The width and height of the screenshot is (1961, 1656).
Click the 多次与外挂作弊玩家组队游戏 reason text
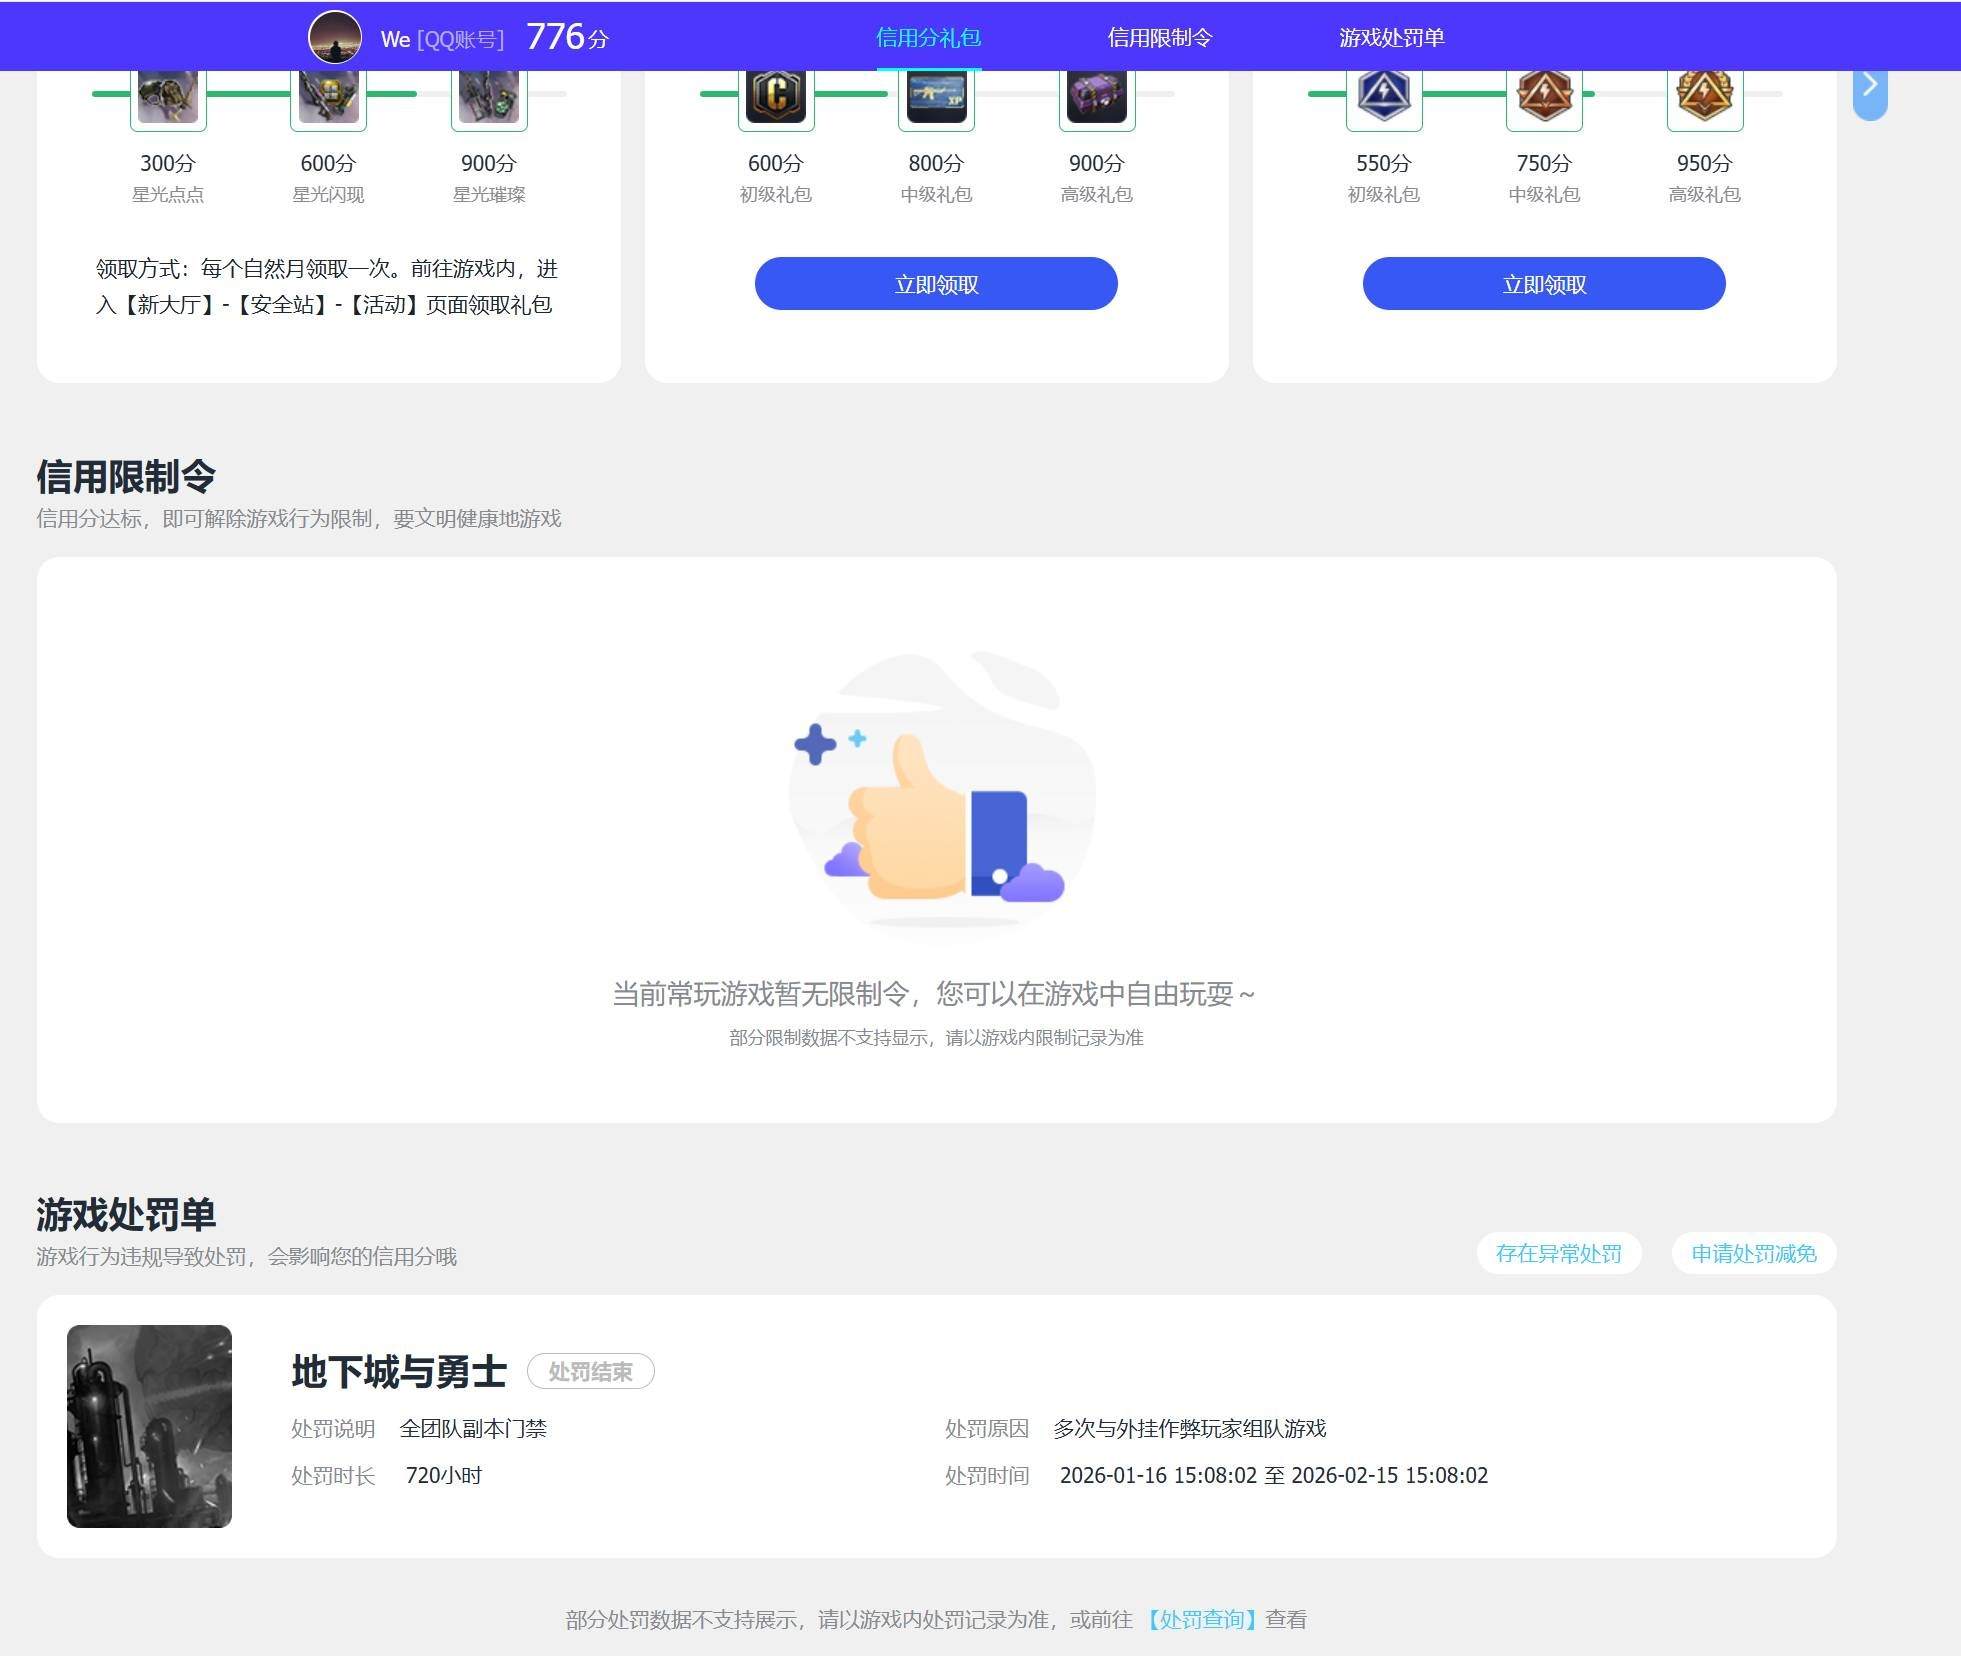(x=1190, y=1429)
